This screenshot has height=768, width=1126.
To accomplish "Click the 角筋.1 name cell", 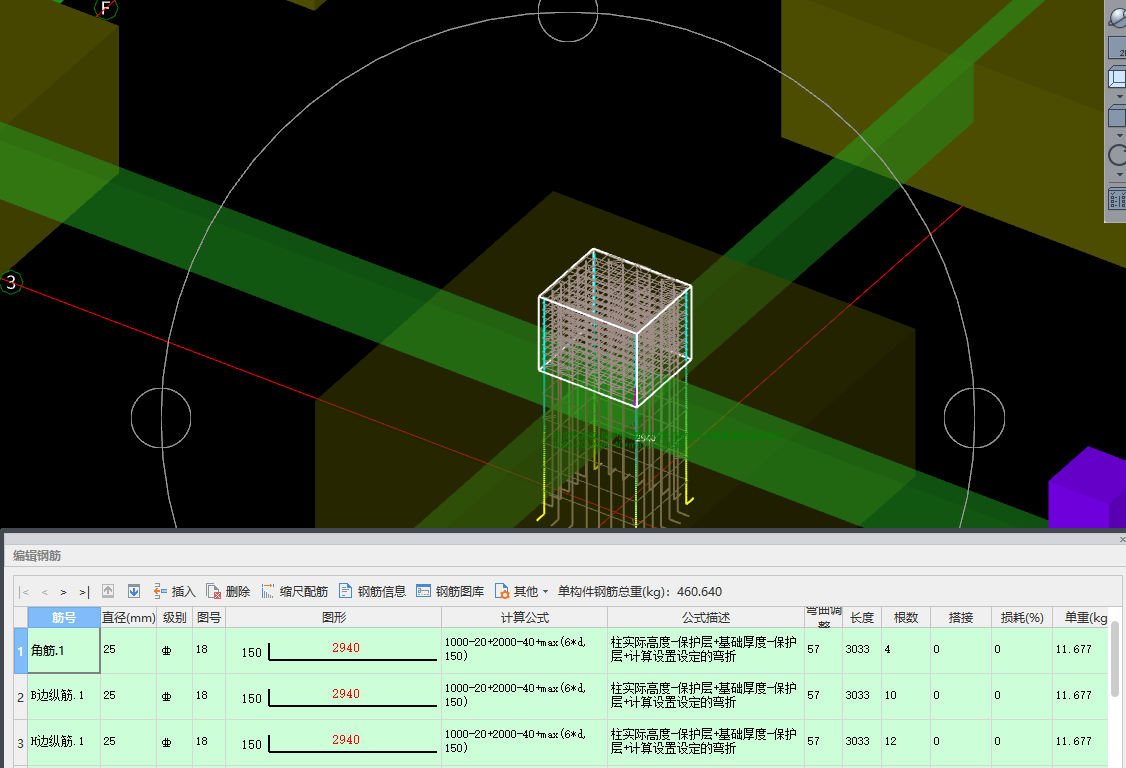I will coord(64,651).
